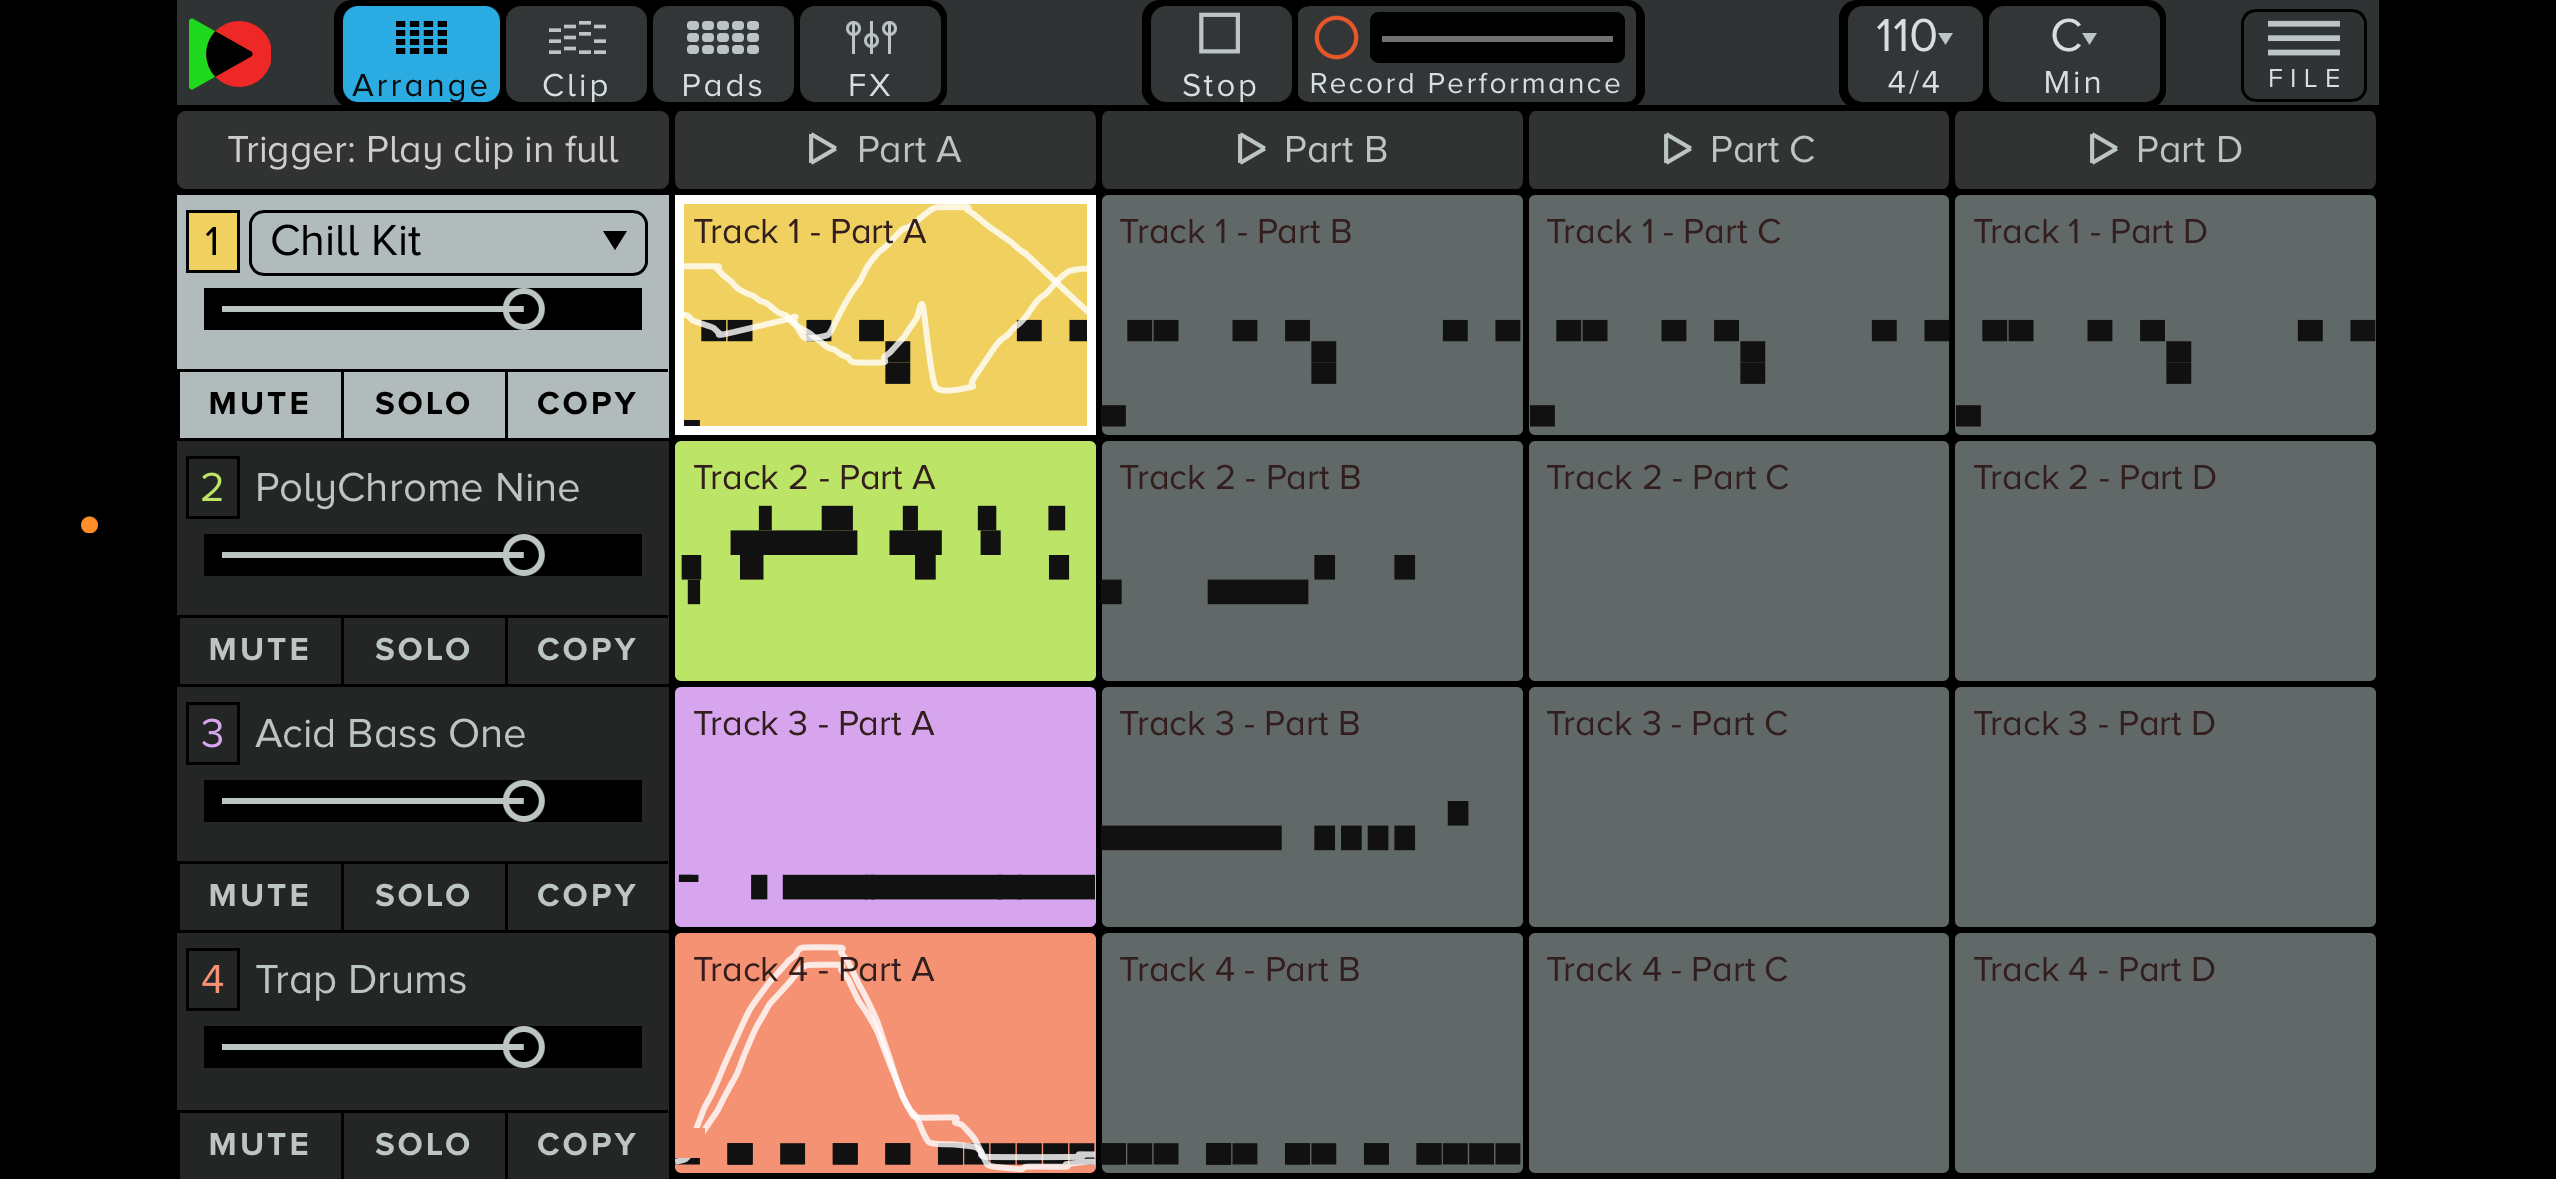The image size is (2556, 1179).
Task: Select track number 2 badge
Action: tap(212, 488)
